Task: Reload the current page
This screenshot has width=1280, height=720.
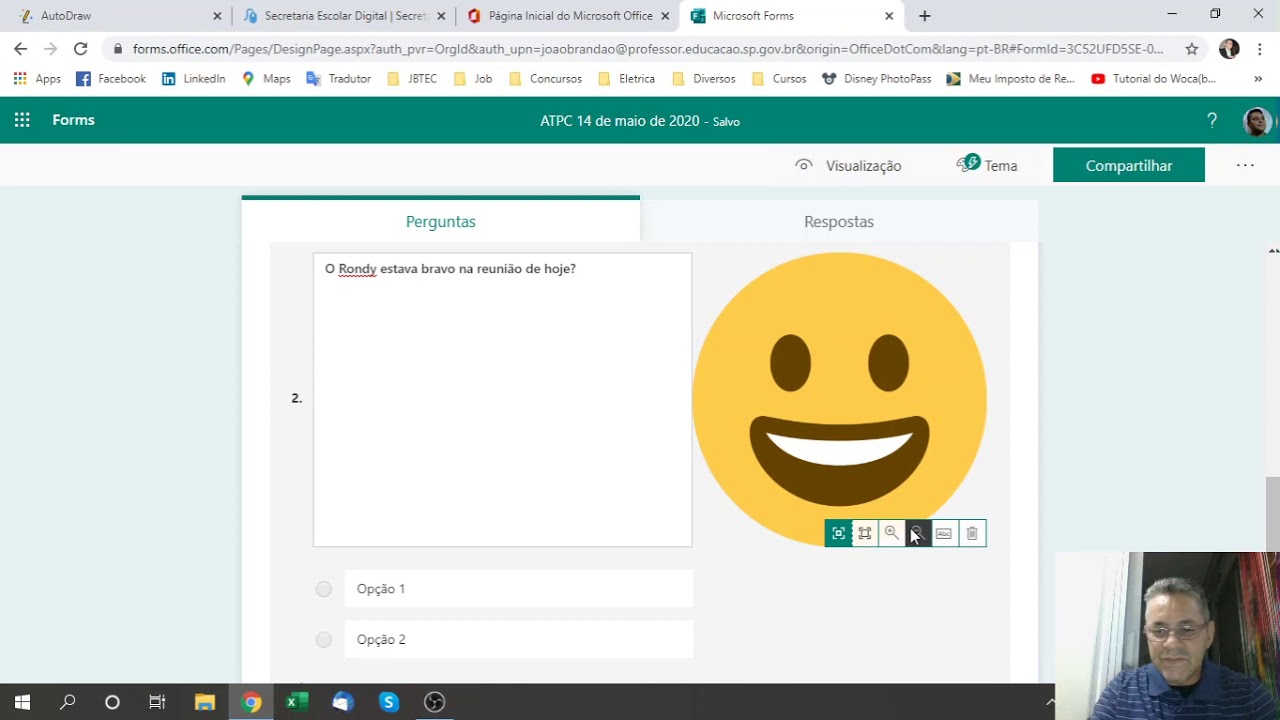Action: click(80, 49)
